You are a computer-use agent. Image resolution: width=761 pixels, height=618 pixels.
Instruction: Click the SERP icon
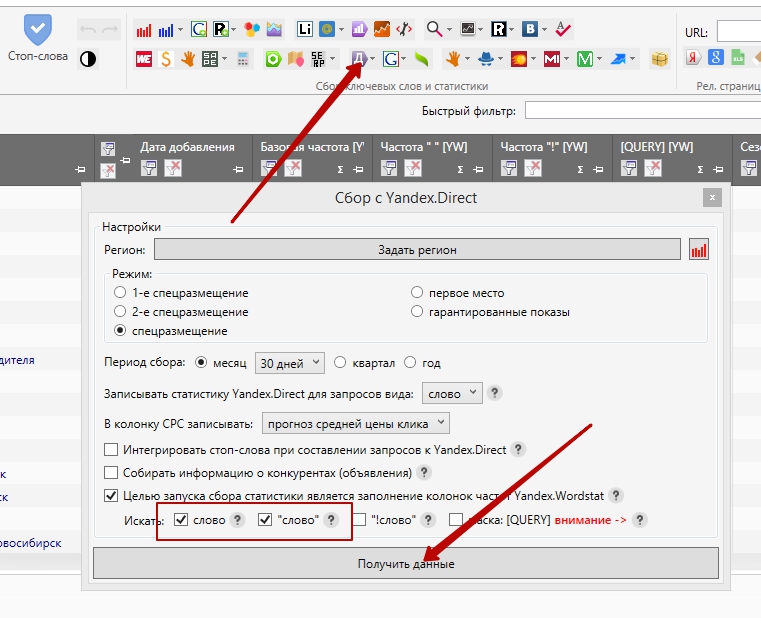[318, 59]
